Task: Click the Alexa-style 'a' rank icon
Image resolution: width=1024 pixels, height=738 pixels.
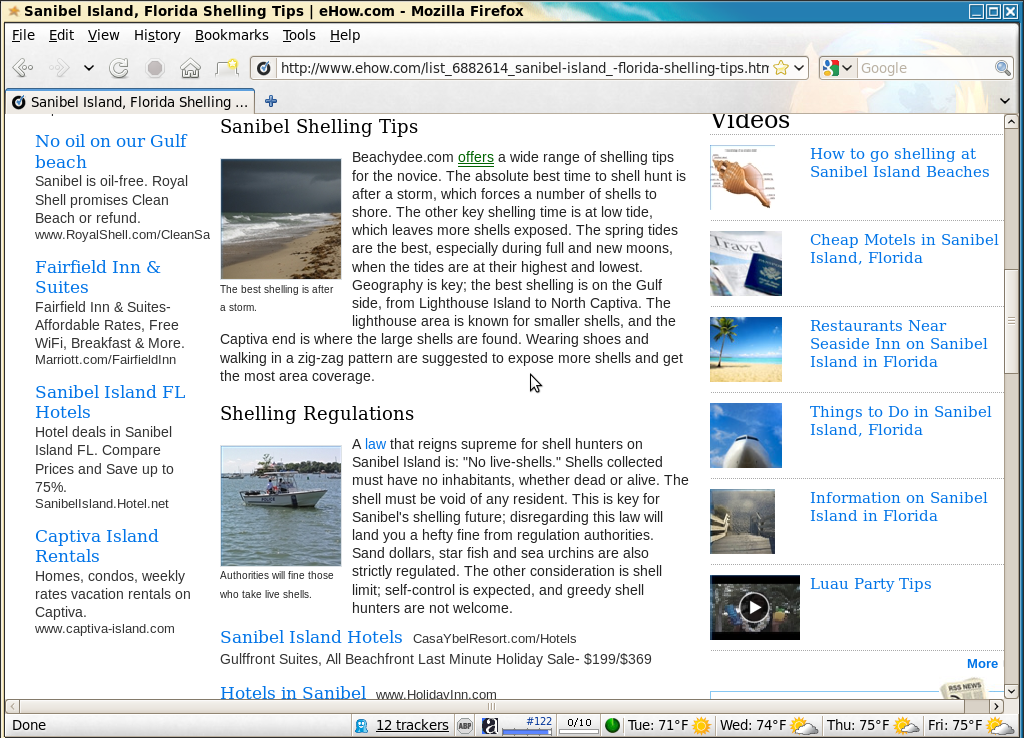Action: (x=490, y=726)
